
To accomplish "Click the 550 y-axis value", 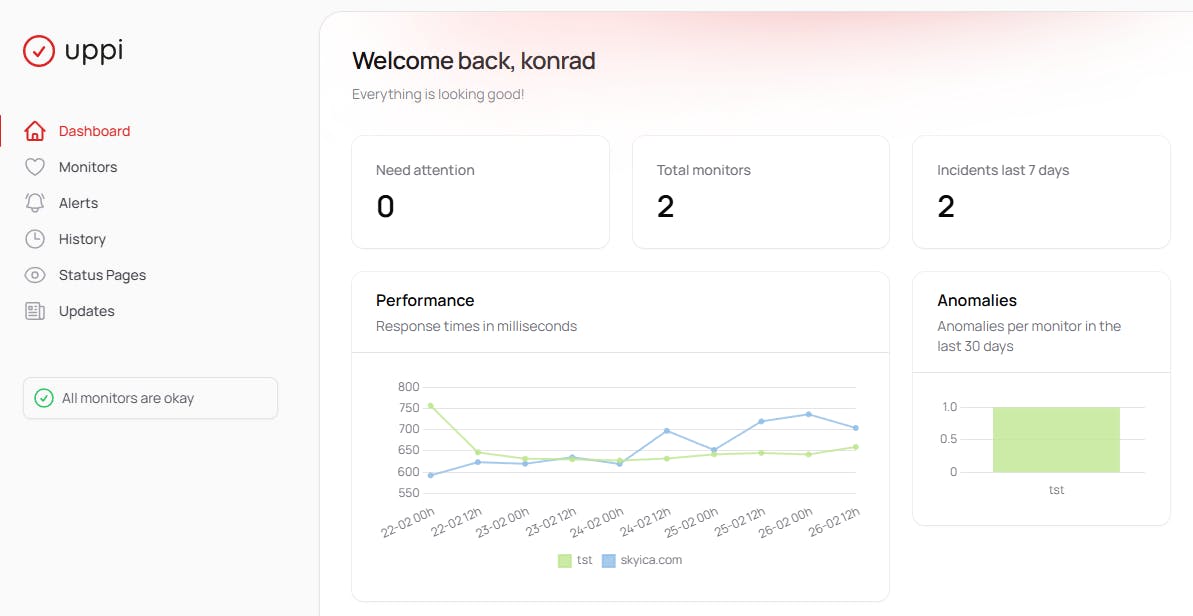I will point(409,493).
